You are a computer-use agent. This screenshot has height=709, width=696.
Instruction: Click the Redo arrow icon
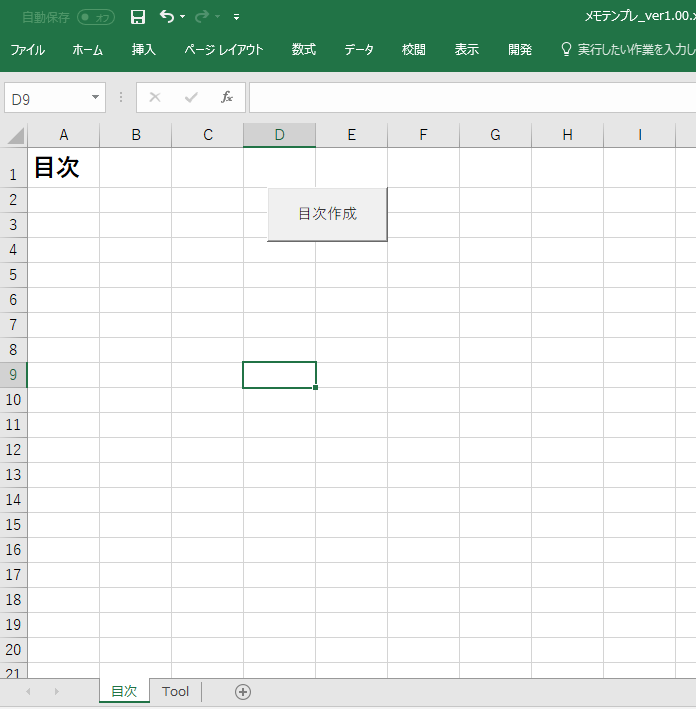(201, 17)
